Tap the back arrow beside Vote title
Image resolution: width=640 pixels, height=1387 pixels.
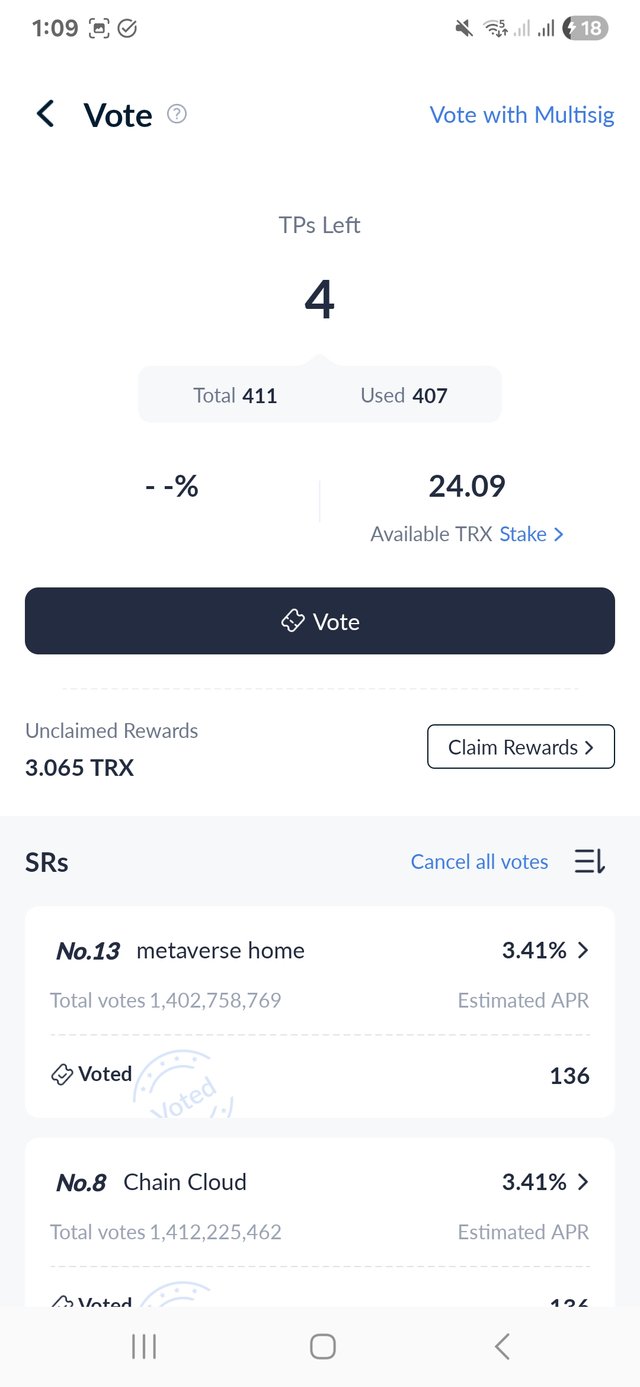tap(45, 114)
